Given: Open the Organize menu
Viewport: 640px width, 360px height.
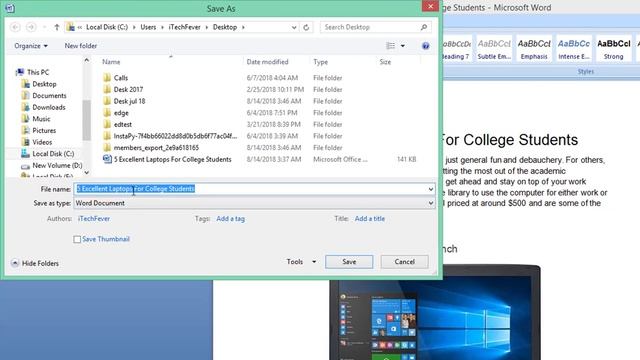Looking at the screenshot, I should point(31,46).
